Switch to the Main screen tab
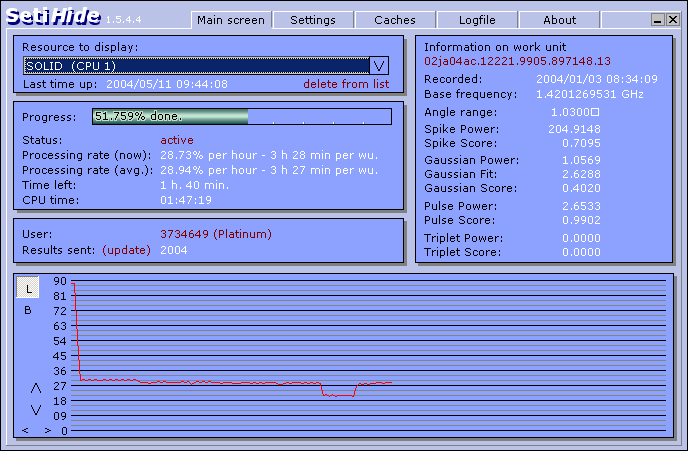Viewport: 688px width, 451px height. 231,20
